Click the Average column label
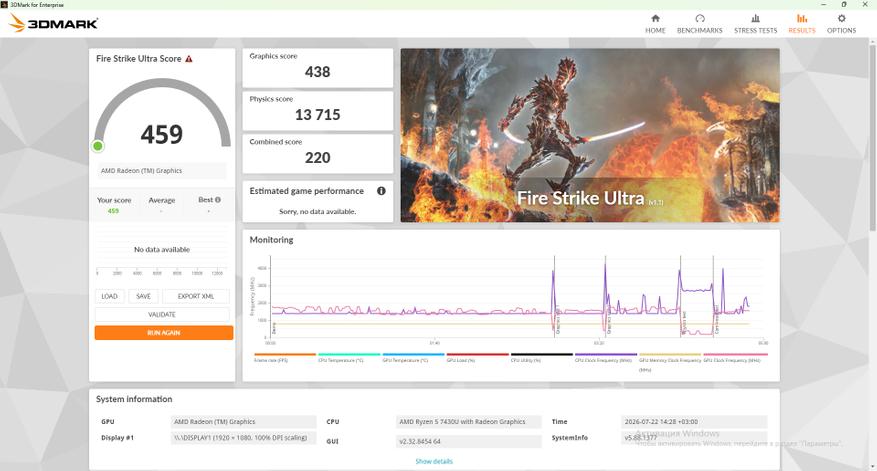Screen dimensions: 877x471 pos(162,200)
